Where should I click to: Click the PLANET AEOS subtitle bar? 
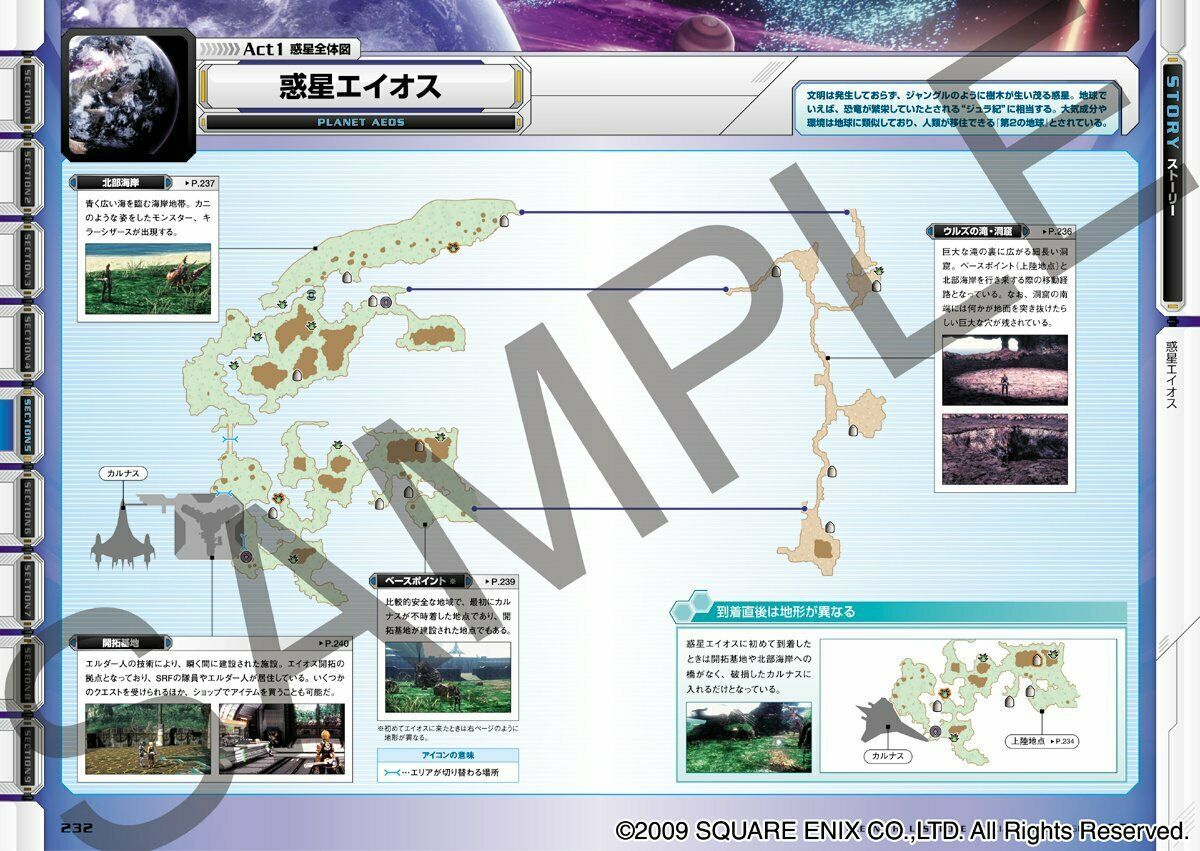point(359,122)
